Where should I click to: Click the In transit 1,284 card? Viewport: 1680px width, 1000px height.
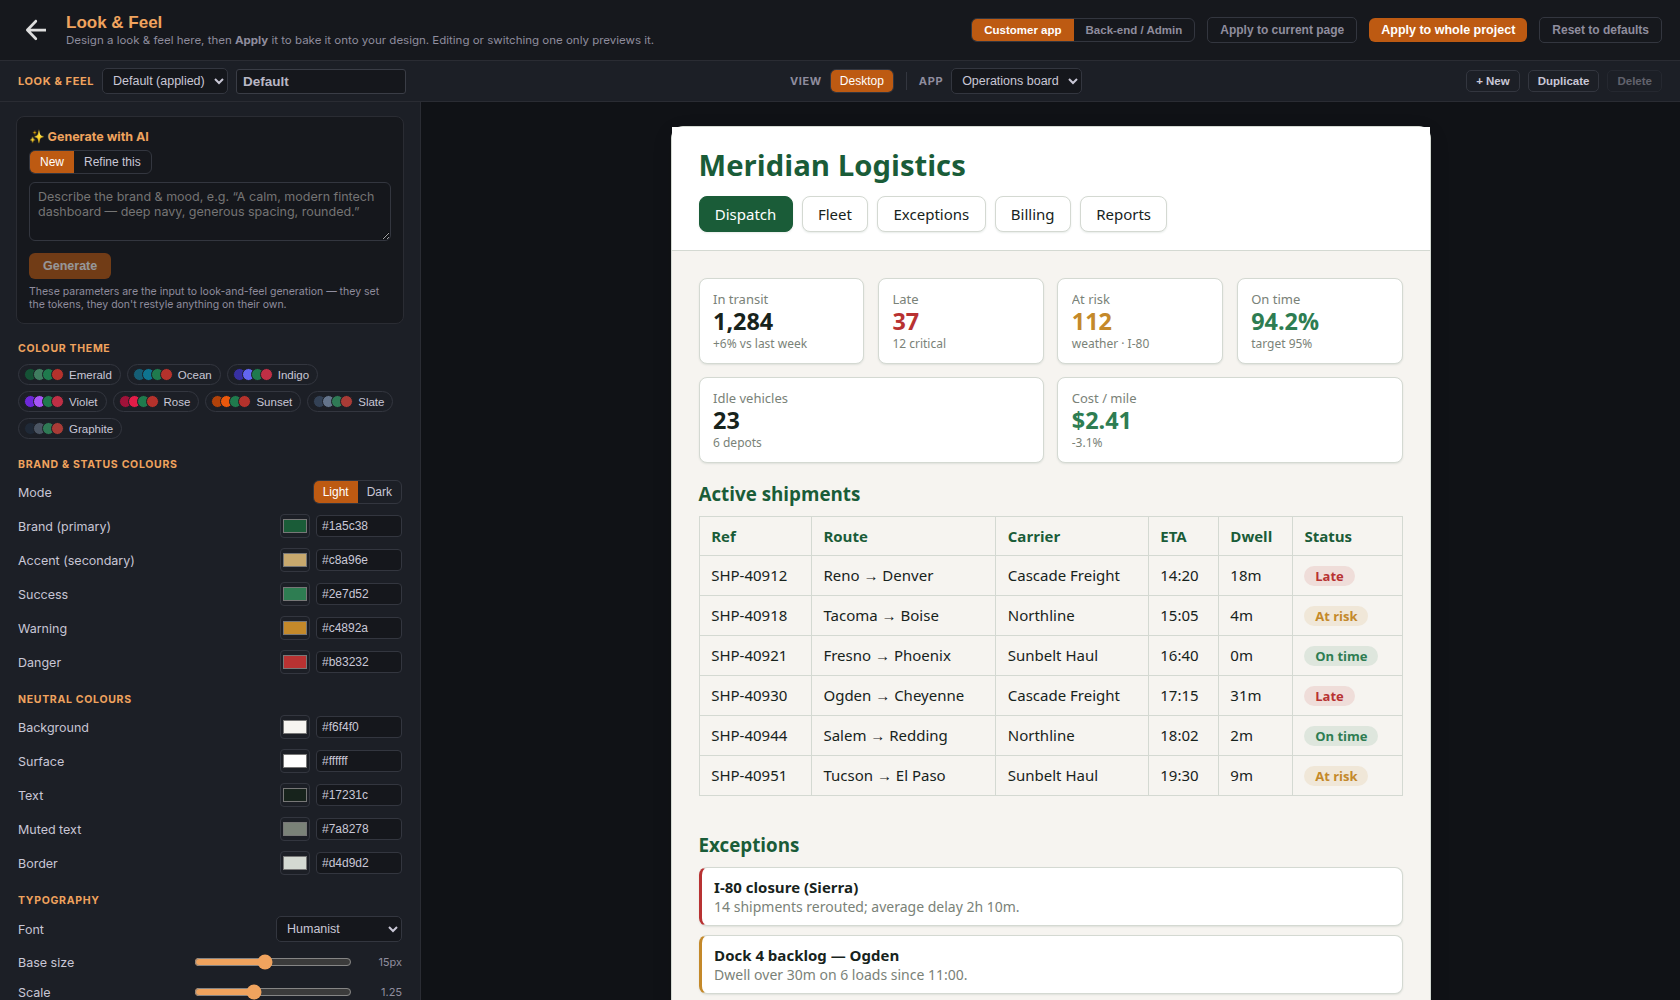pos(781,321)
